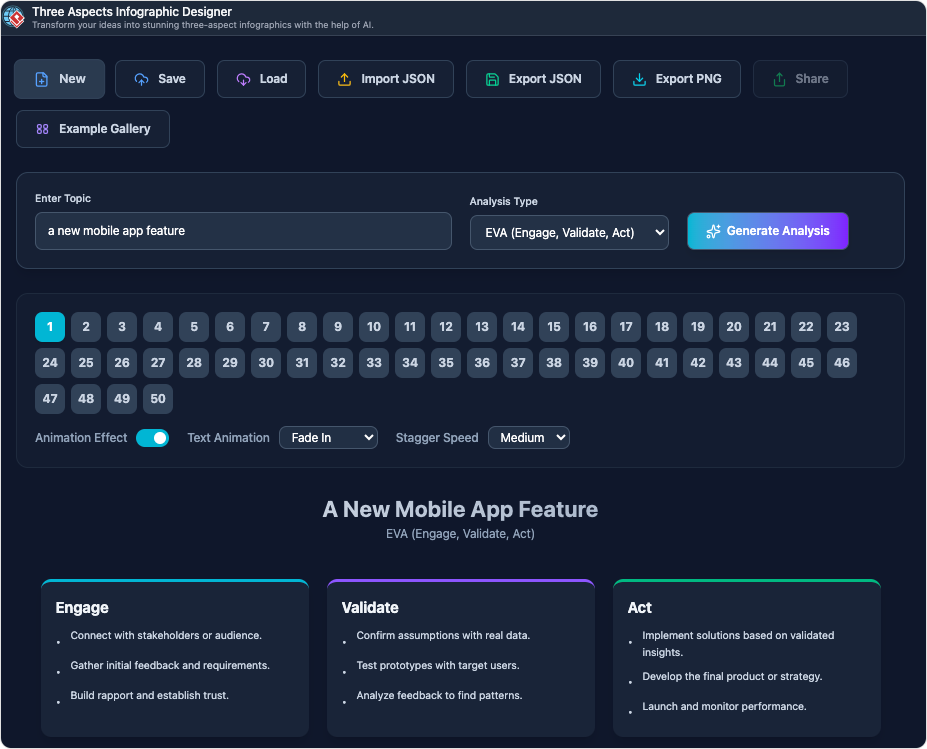Click the Import JSON upload icon
The height and width of the screenshot is (749, 927).
(x=345, y=79)
